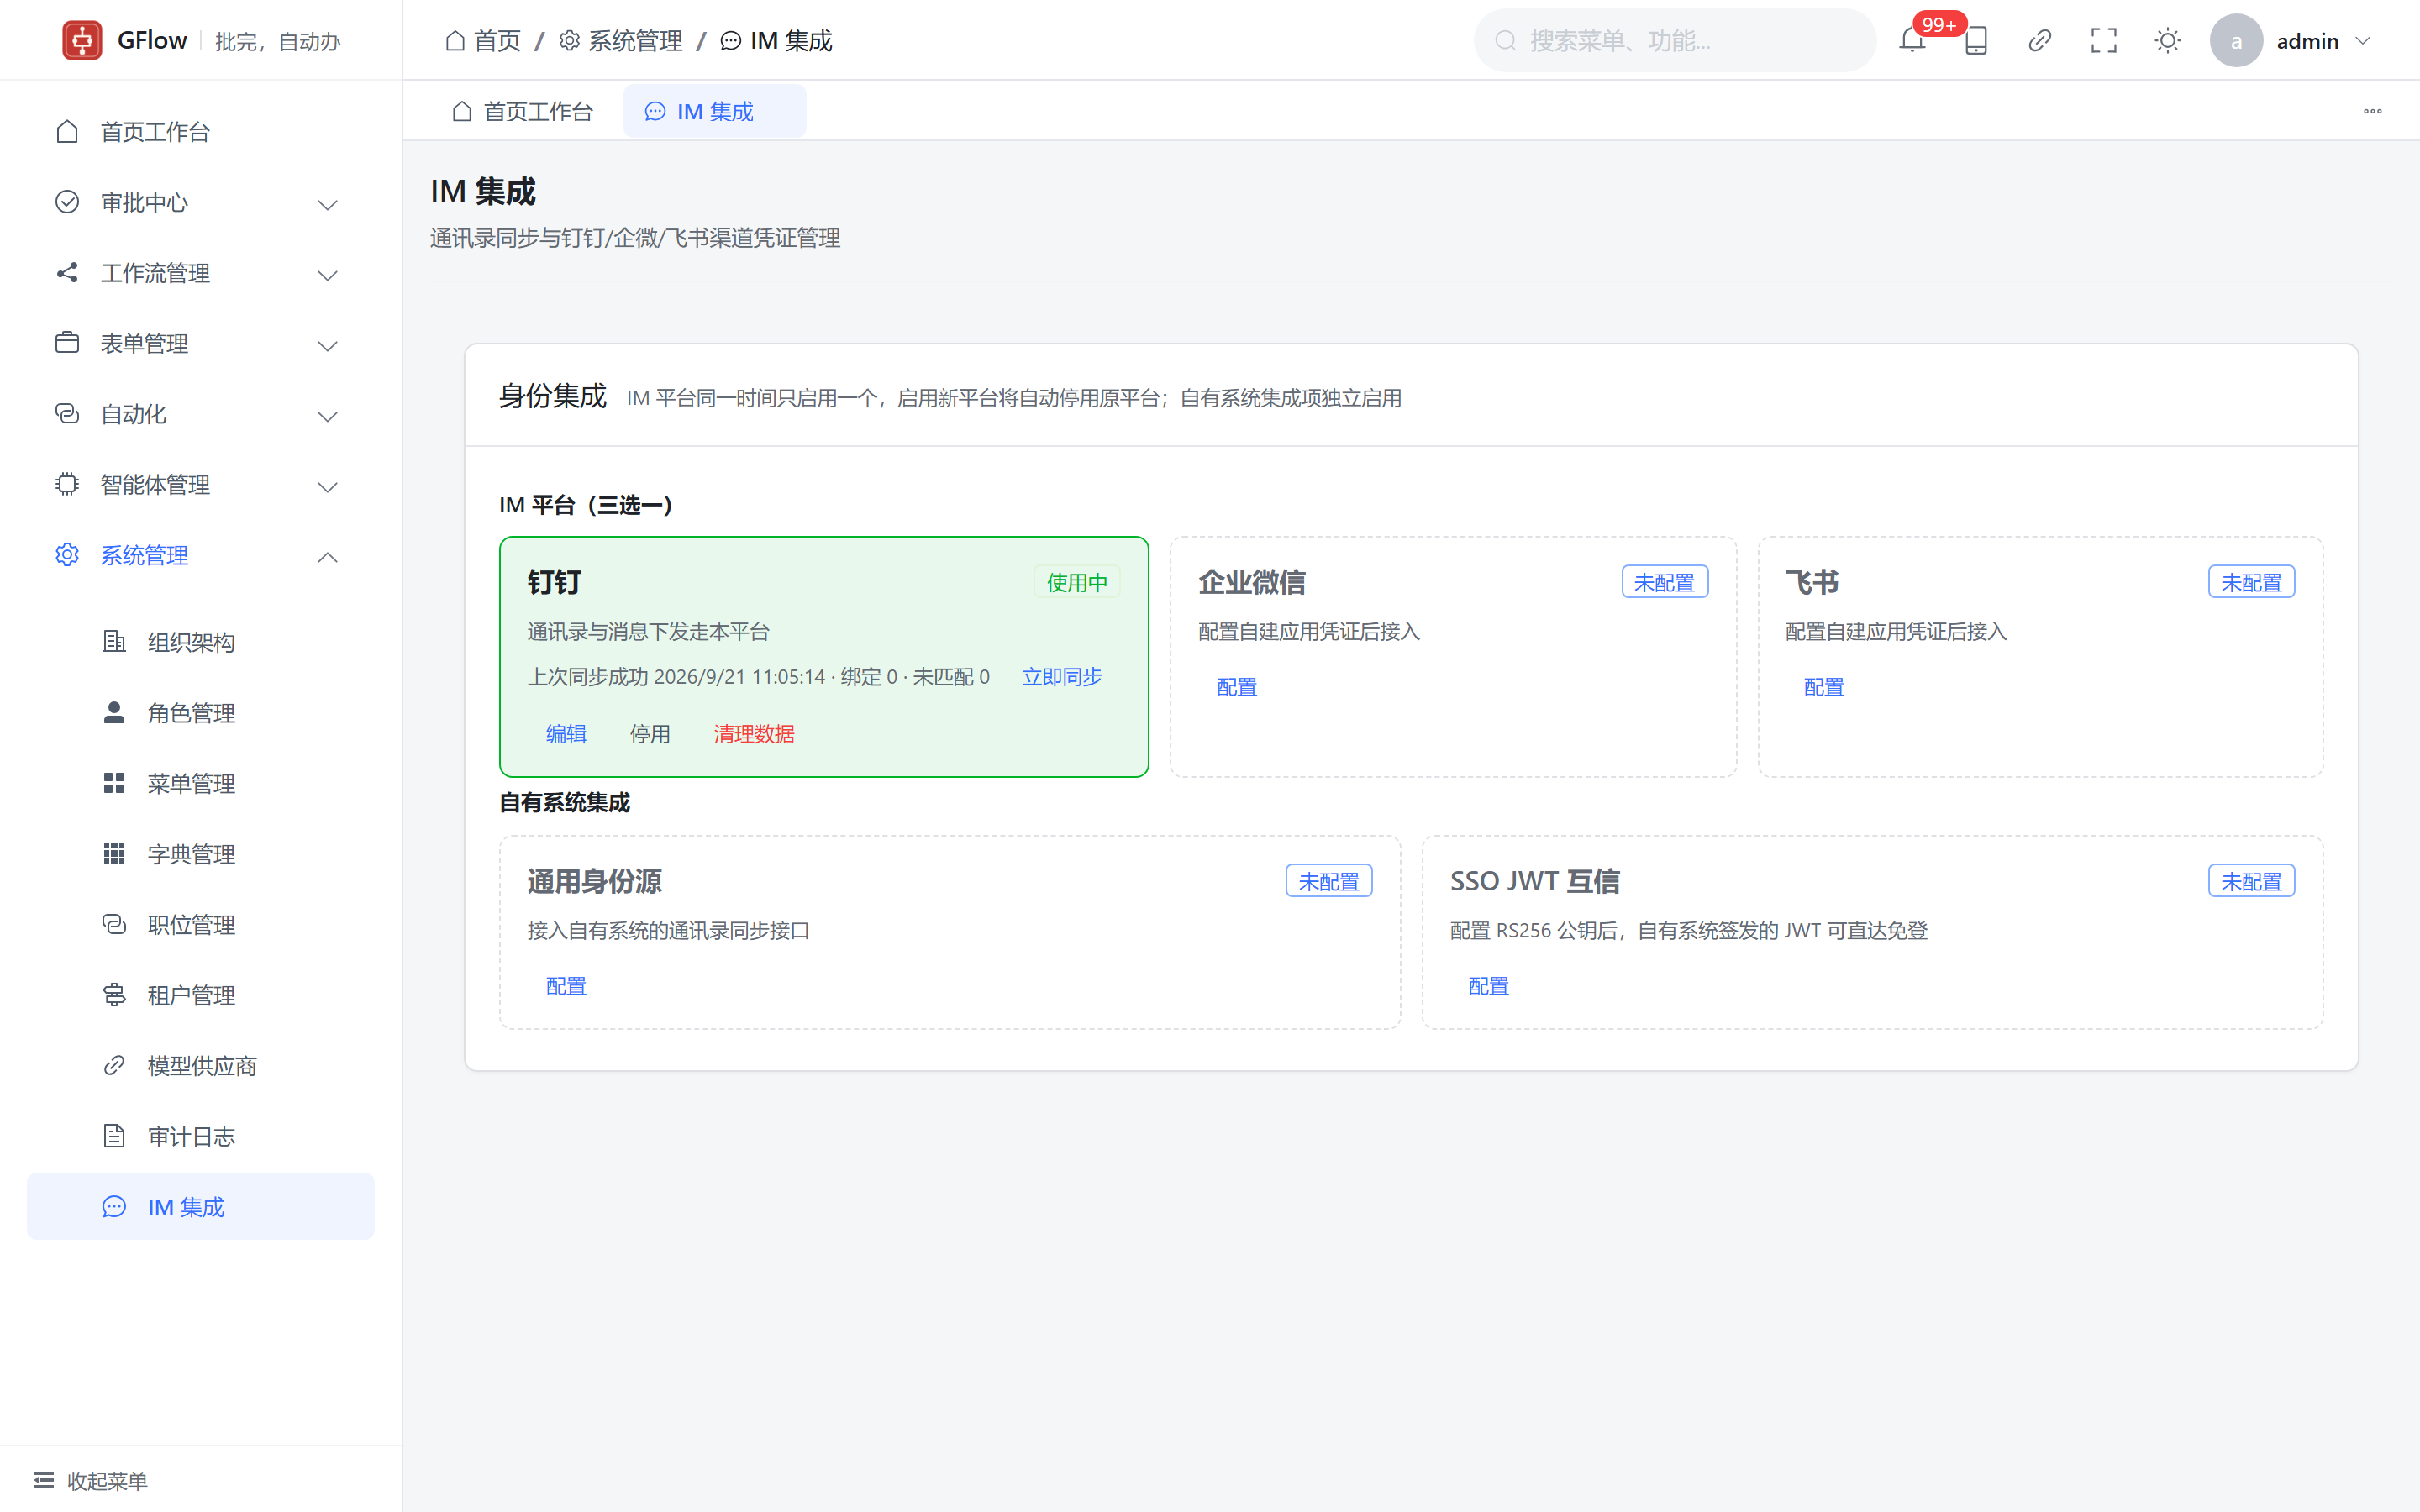Click 编辑 on the 钉钉 card
The height and width of the screenshot is (1512, 2420).
566,734
